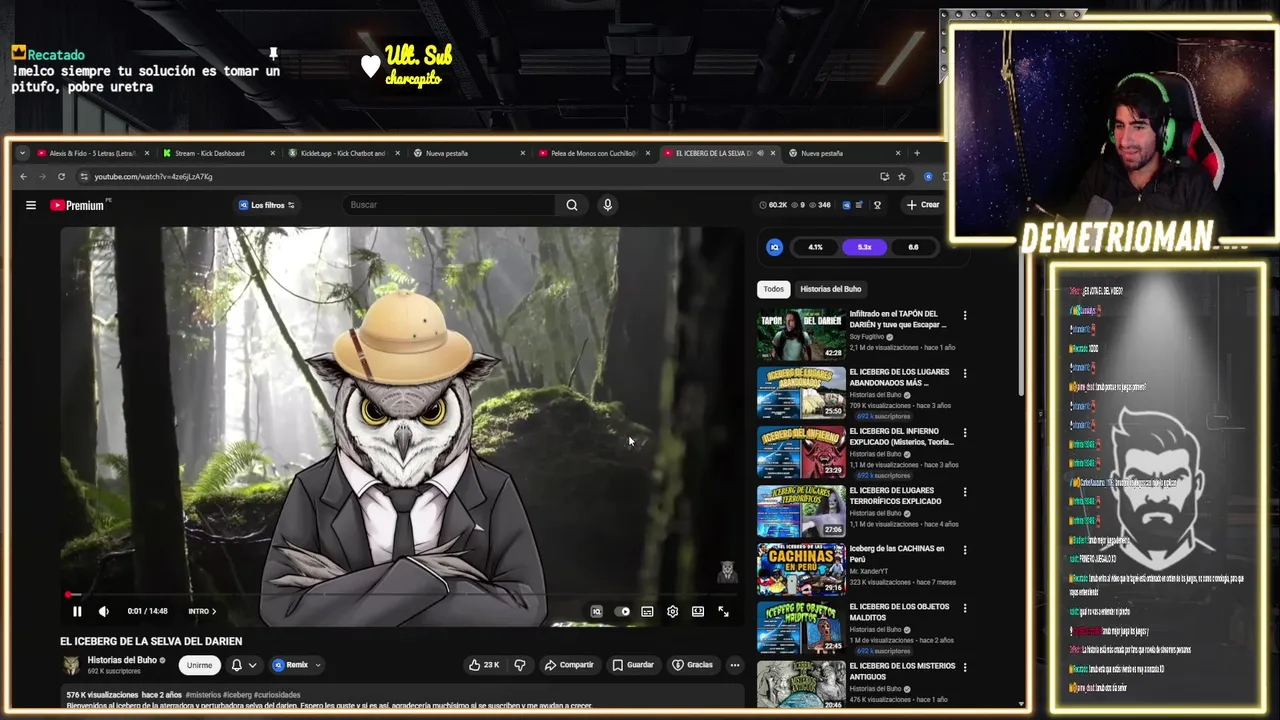The image size is (1280, 720).
Task: Expand the notification chevron next to bell
Action: coord(252,665)
